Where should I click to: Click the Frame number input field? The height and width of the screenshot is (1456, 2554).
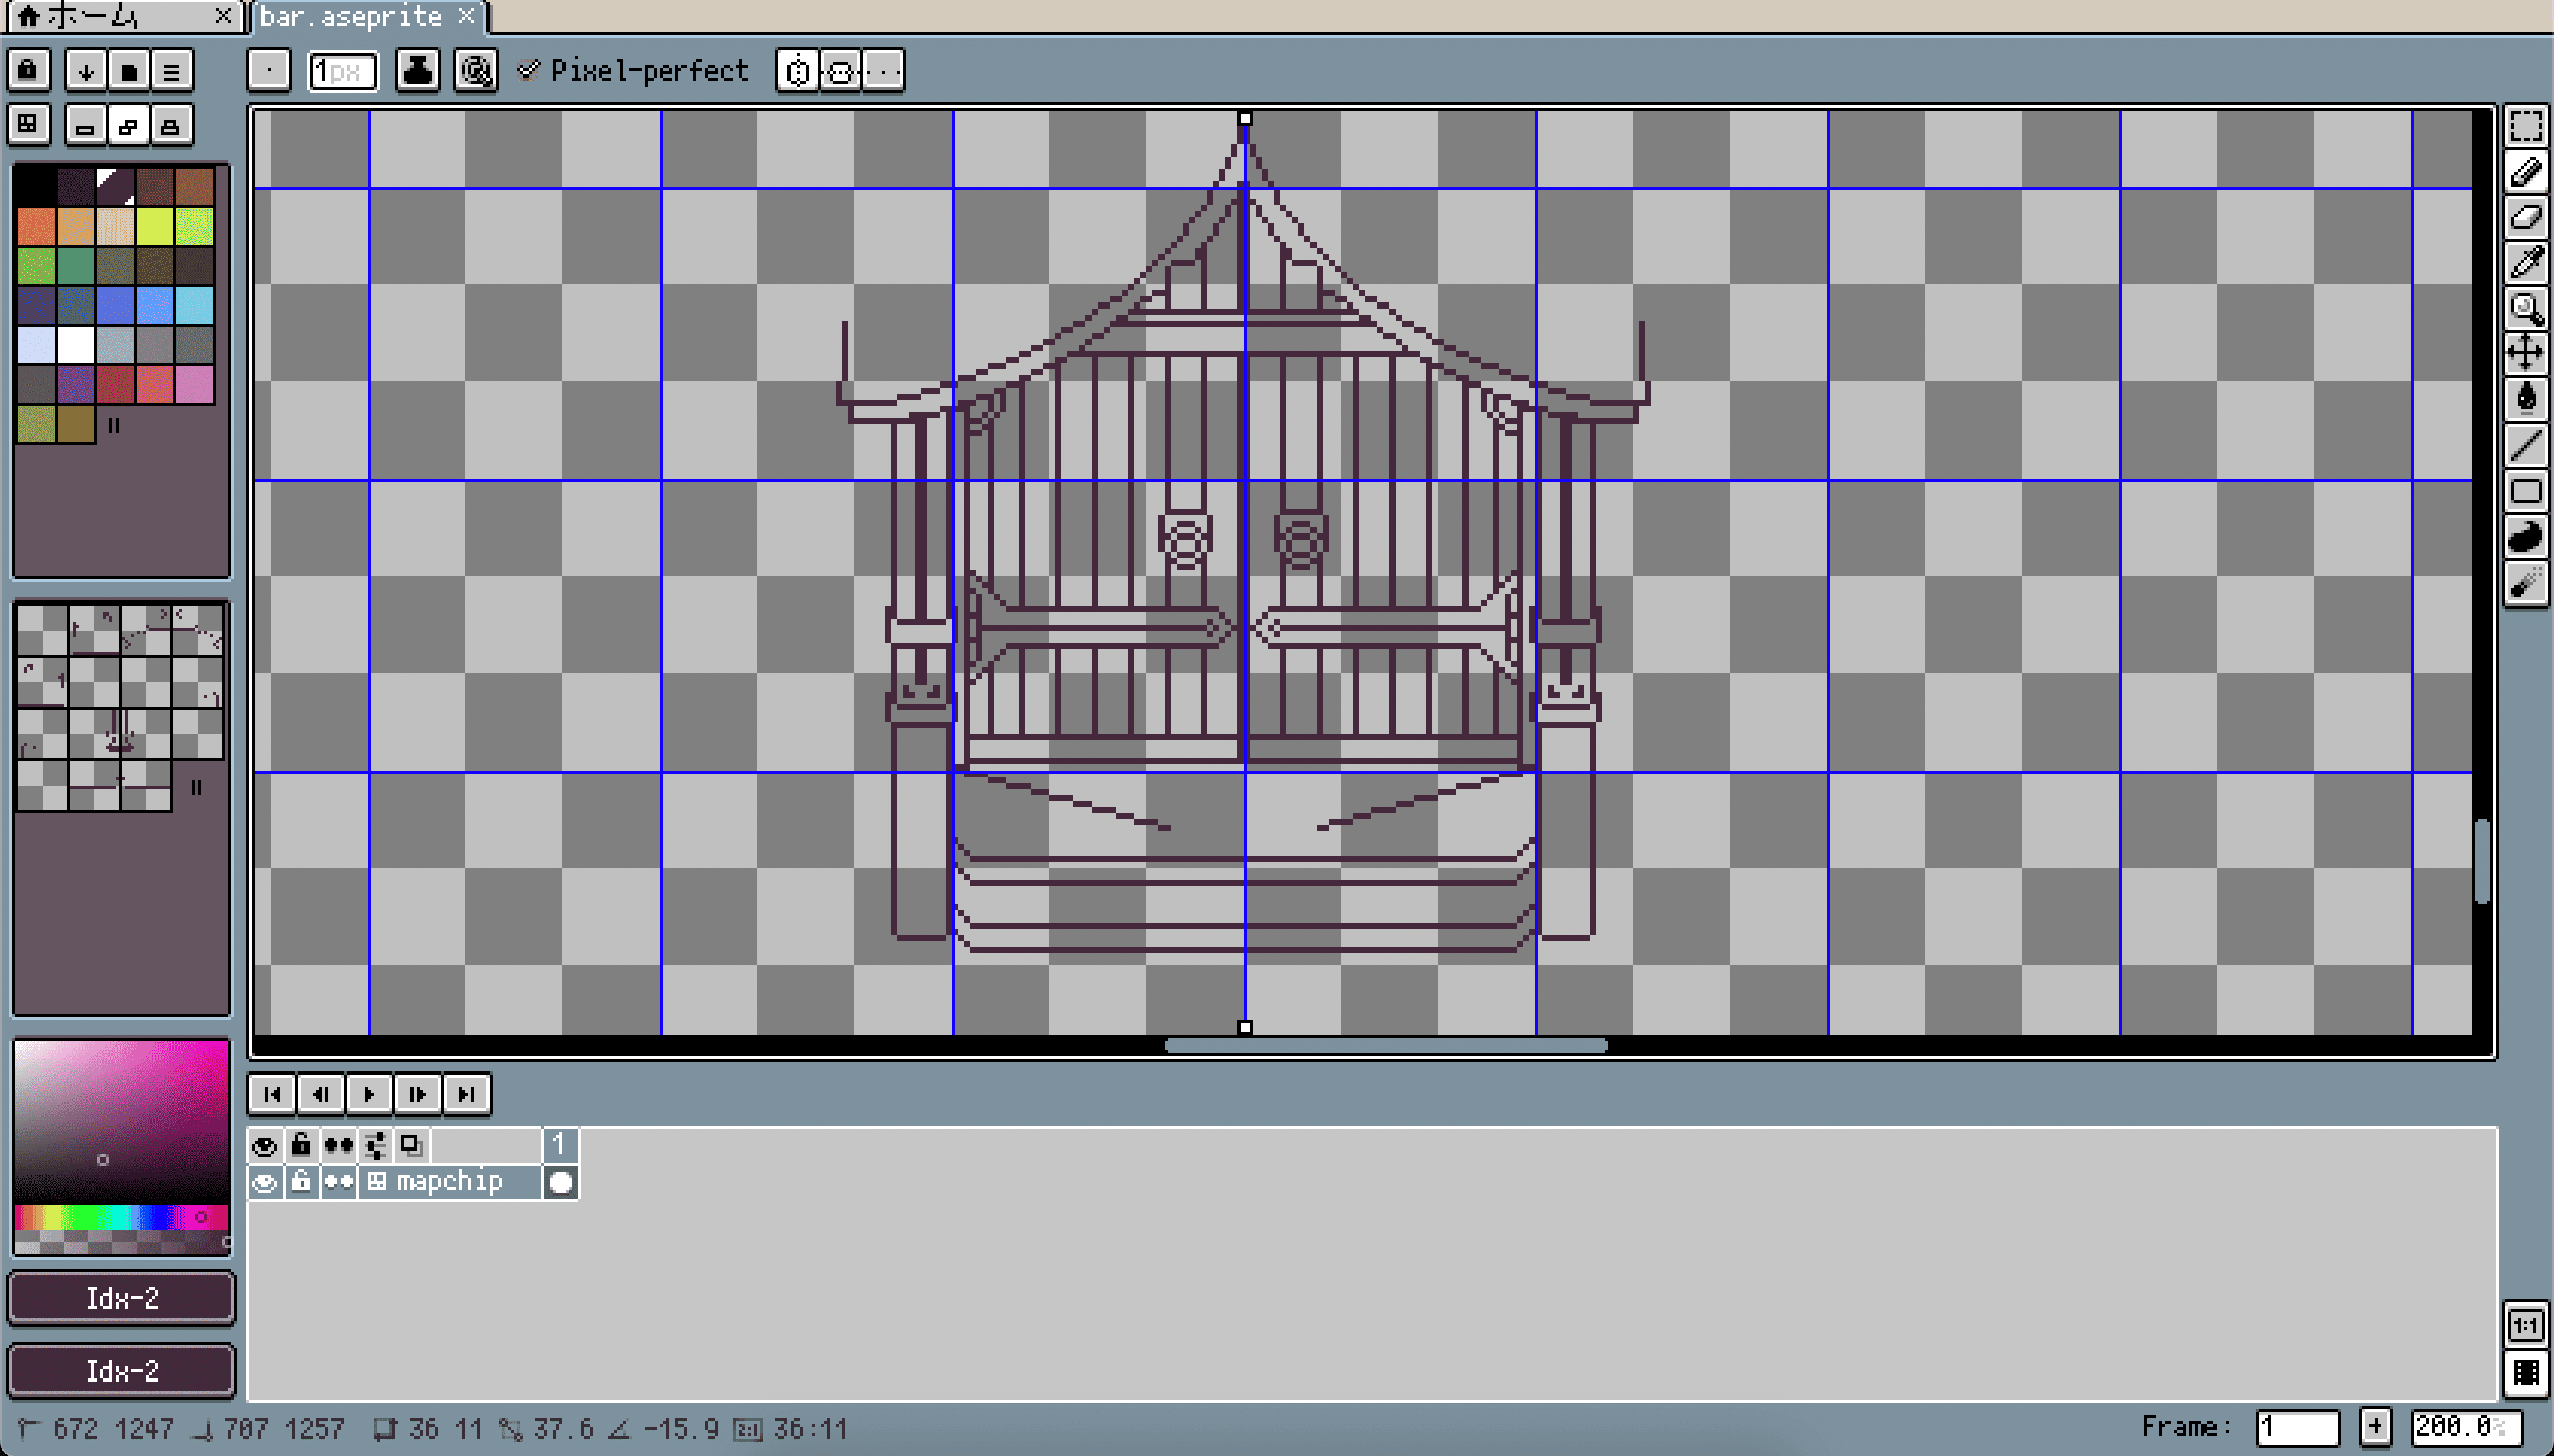[2296, 1427]
